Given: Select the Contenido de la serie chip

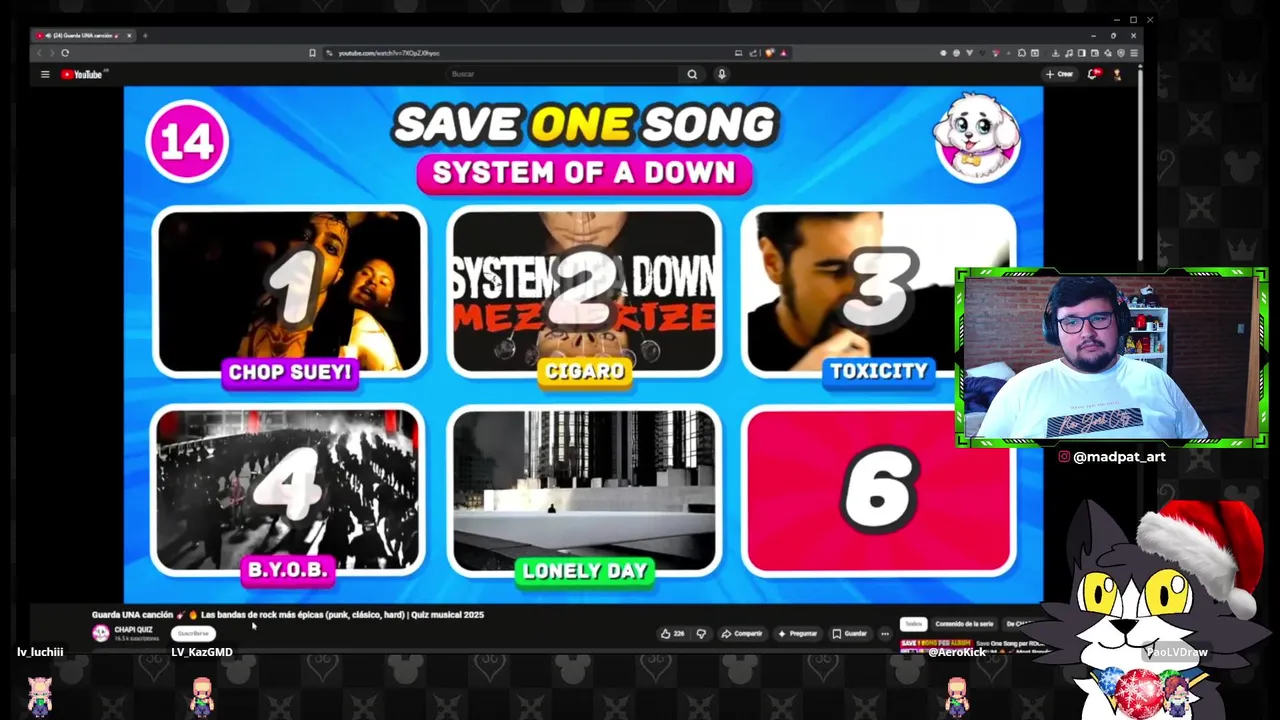Looking at the screenshot, I should click(964, 624).
